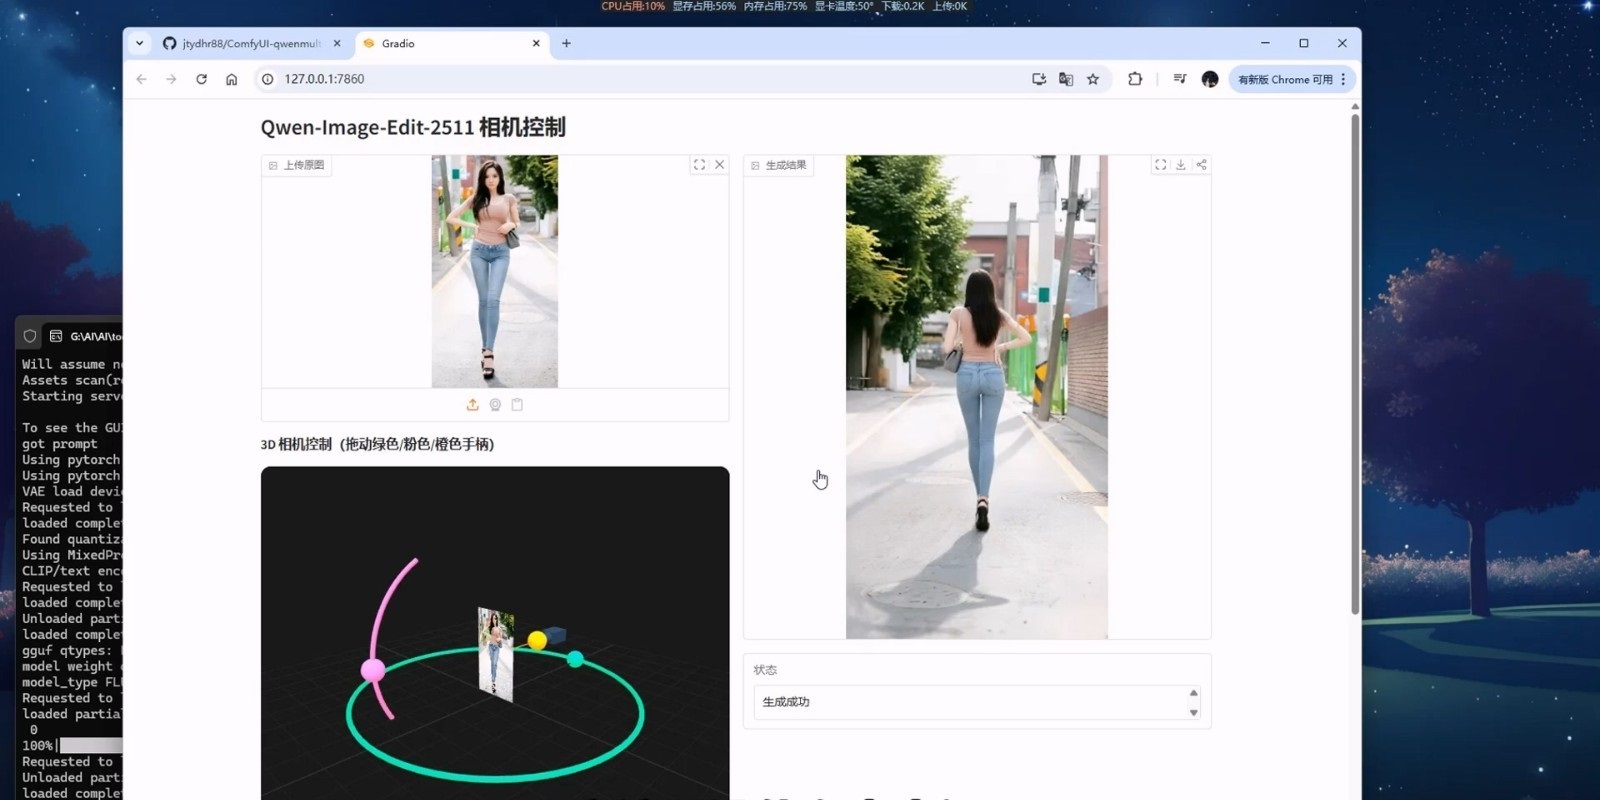The width and height of the screenshot is (1600, 800).
Task: Click the teal-green handle on the orbit ring
Action: click(575, 658)
